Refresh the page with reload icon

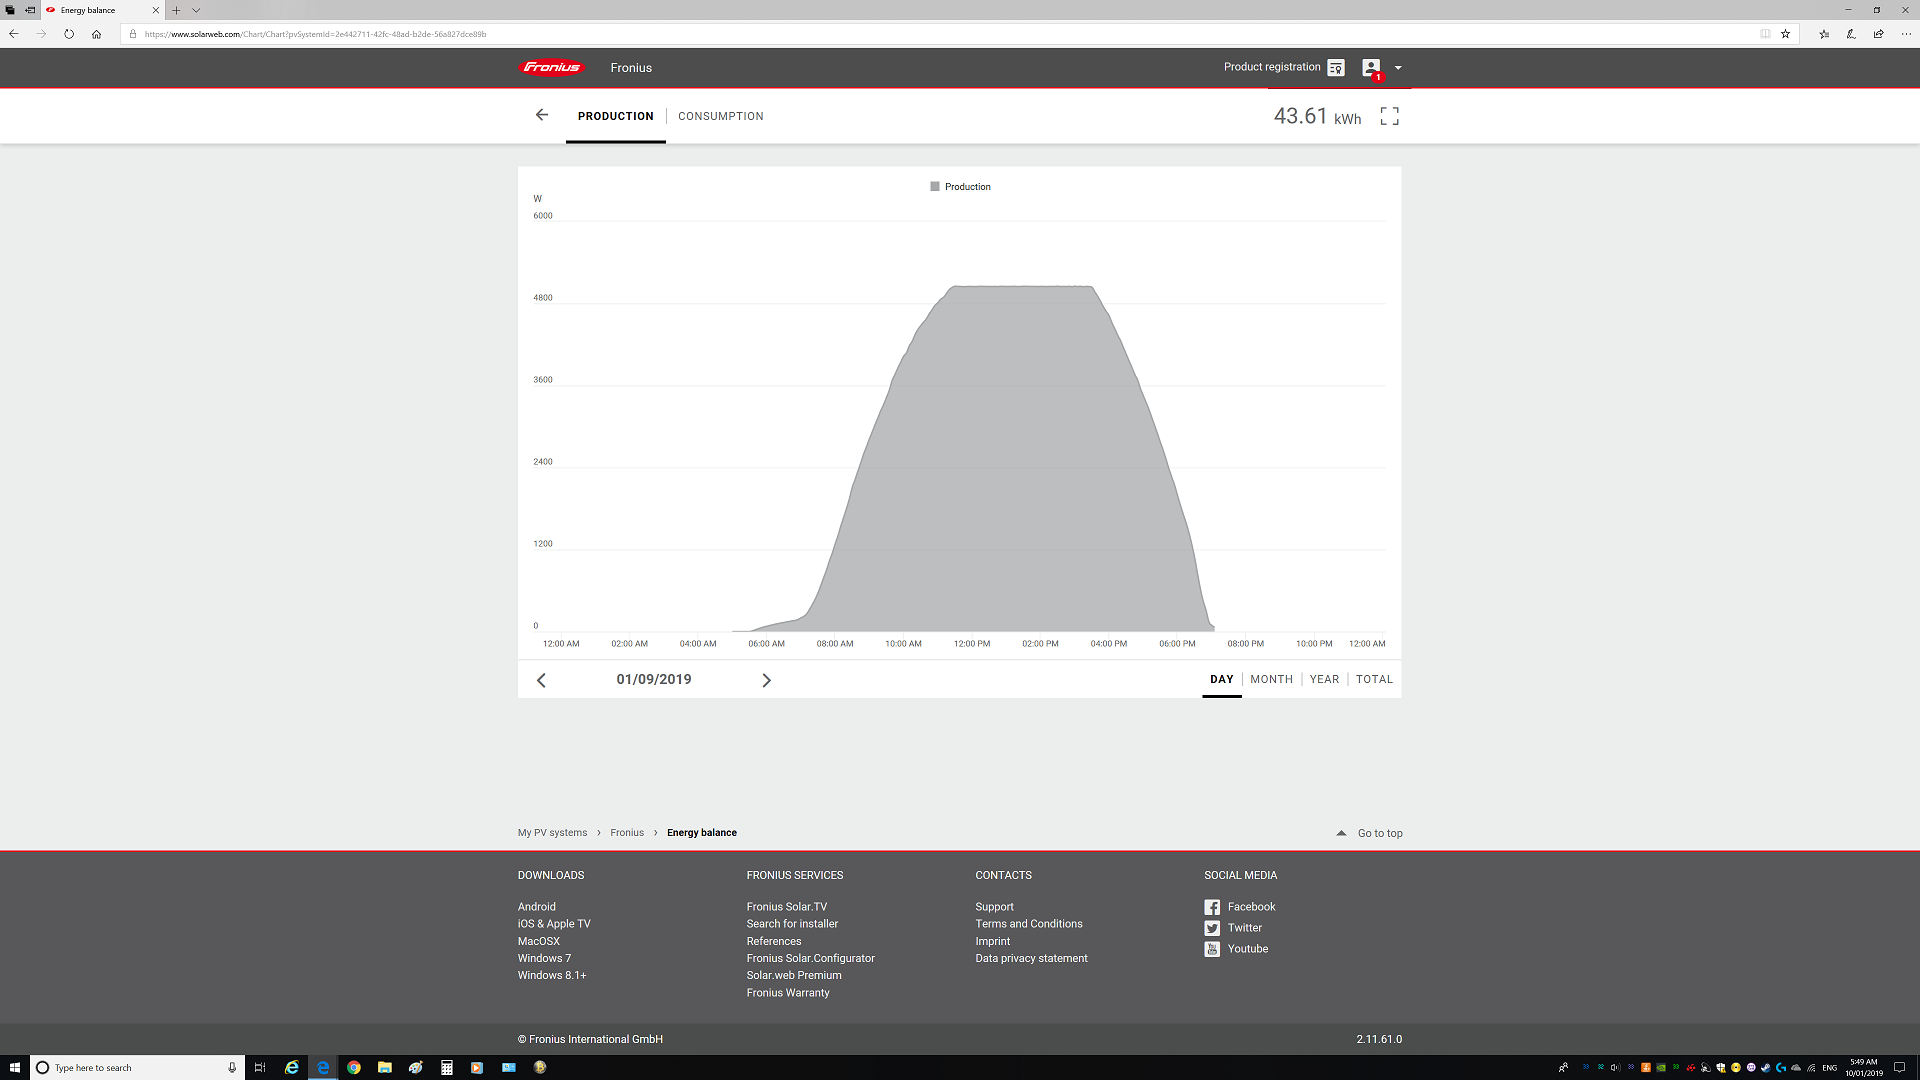point(69,34)
